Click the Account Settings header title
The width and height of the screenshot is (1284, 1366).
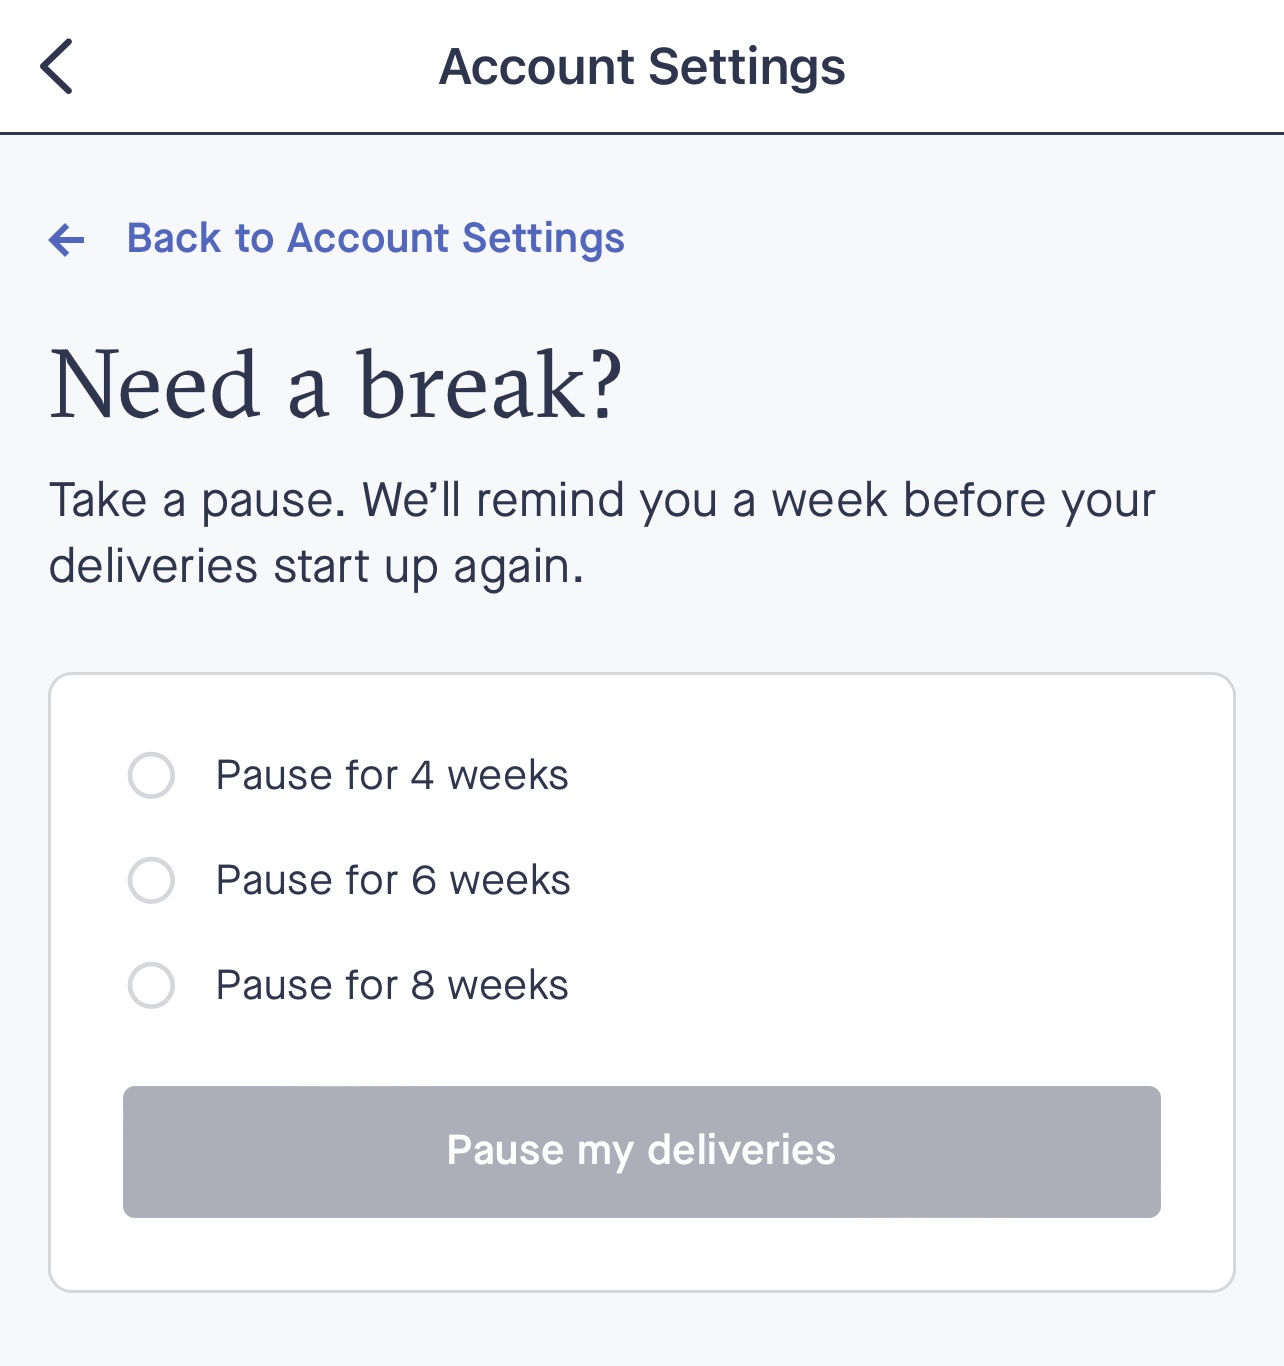(642, 67)
